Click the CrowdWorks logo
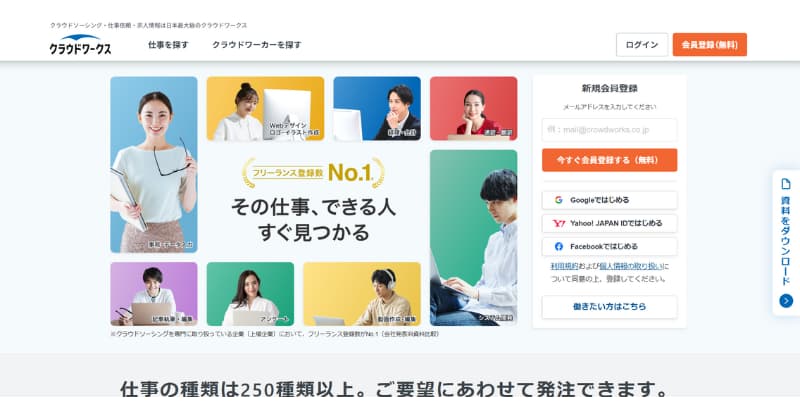Screen dimensions: 800x419 tap(80, 45)
